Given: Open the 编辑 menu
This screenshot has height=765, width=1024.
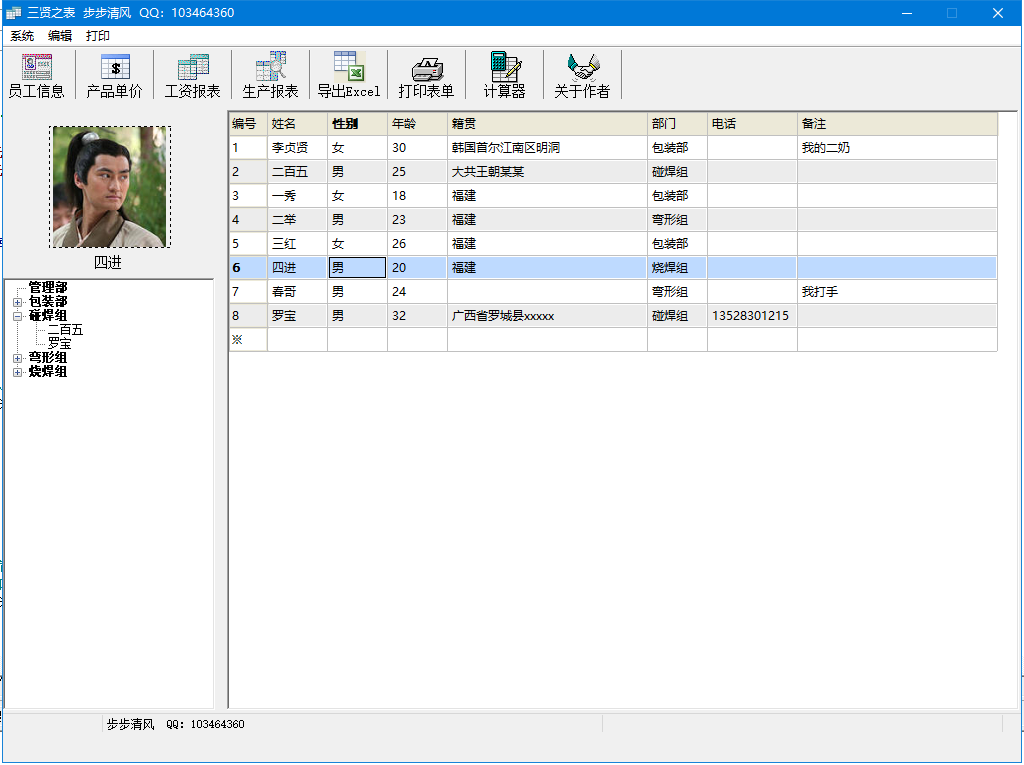Looking at the screenshot, I should pos(60,36).
